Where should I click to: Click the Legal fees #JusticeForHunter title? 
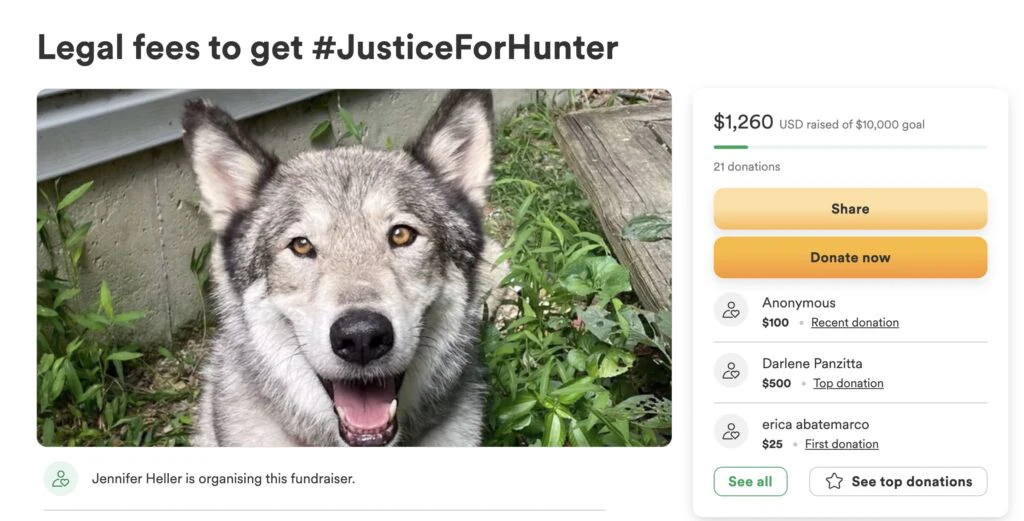click(328, 47)
